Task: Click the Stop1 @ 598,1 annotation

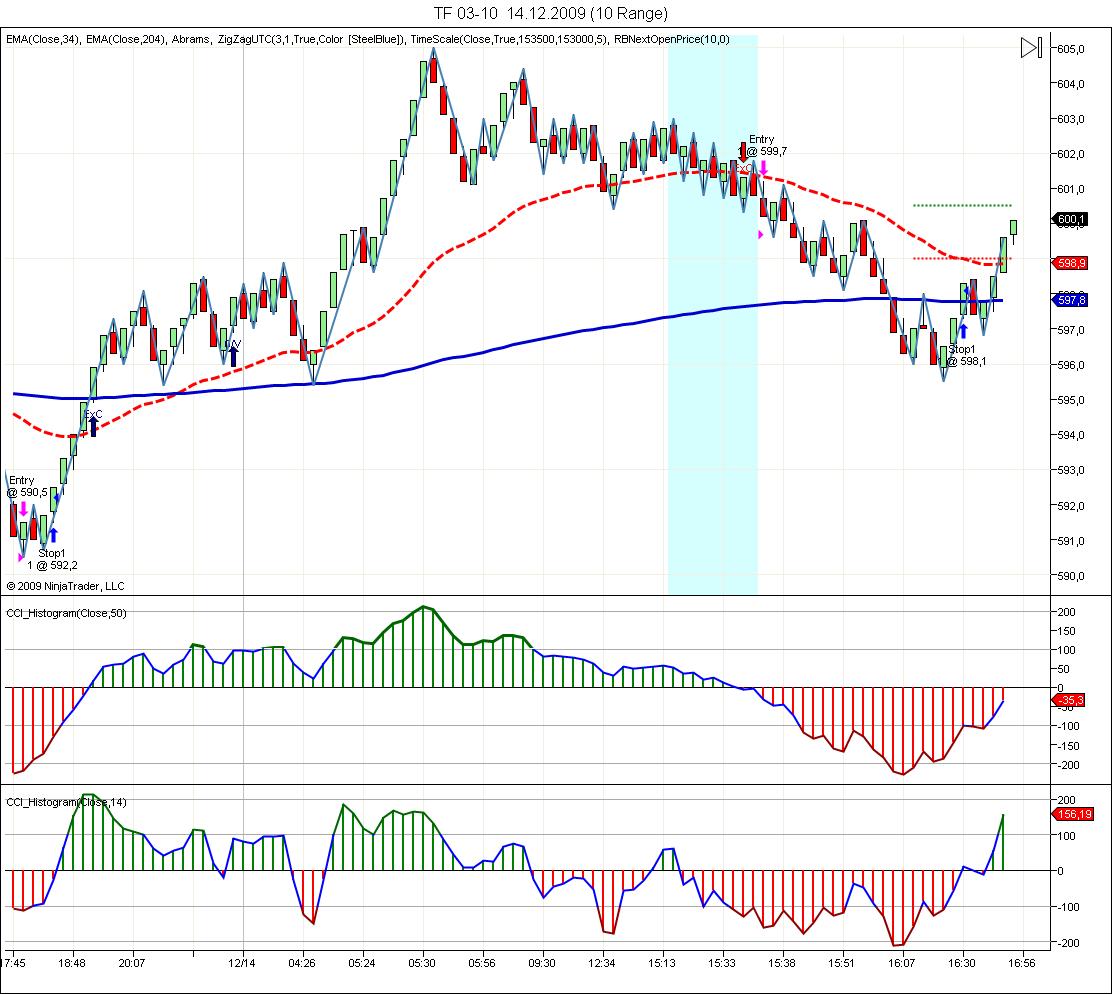Action: (963, 355)
